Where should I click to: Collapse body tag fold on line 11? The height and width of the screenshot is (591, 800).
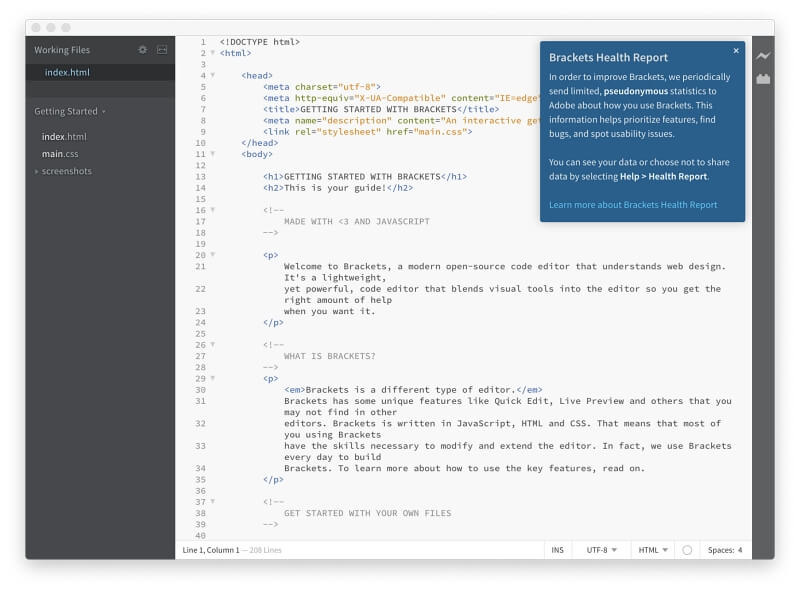(x=213, y=154)
